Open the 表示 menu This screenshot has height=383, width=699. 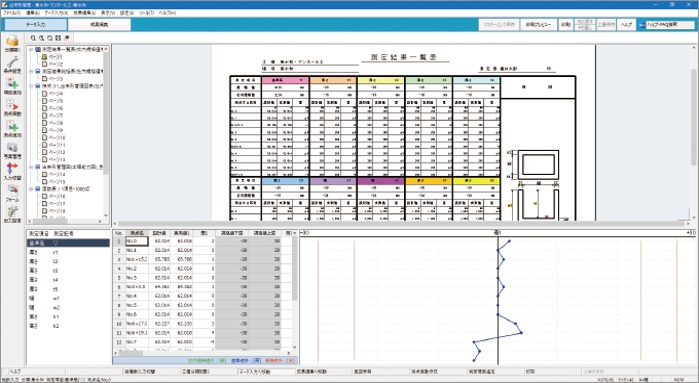[108, 13]
